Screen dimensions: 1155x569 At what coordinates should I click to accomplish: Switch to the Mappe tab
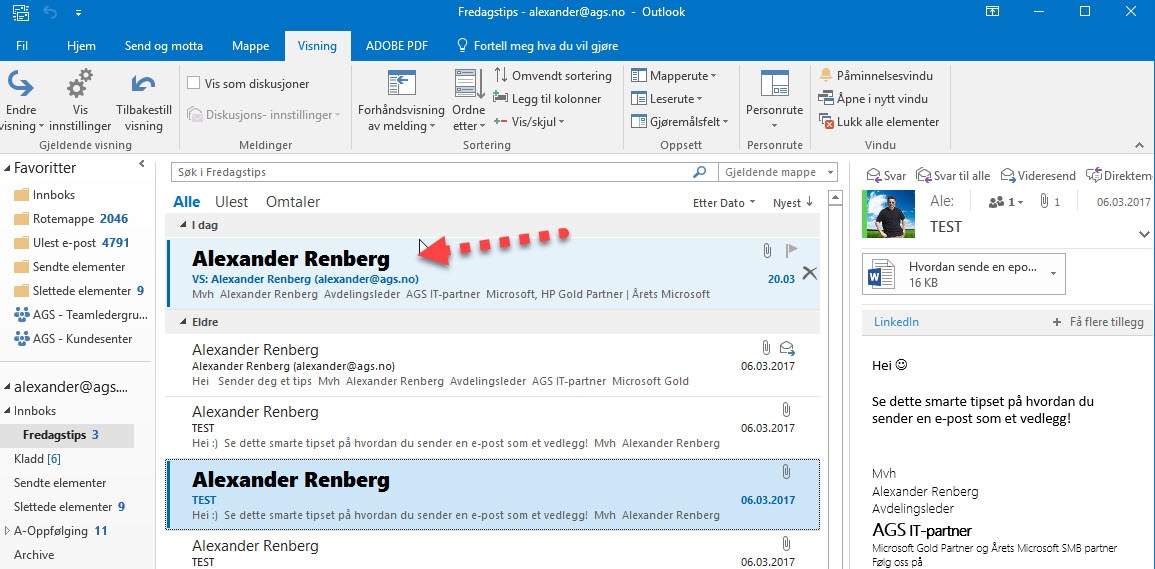[x=250, y=46]
